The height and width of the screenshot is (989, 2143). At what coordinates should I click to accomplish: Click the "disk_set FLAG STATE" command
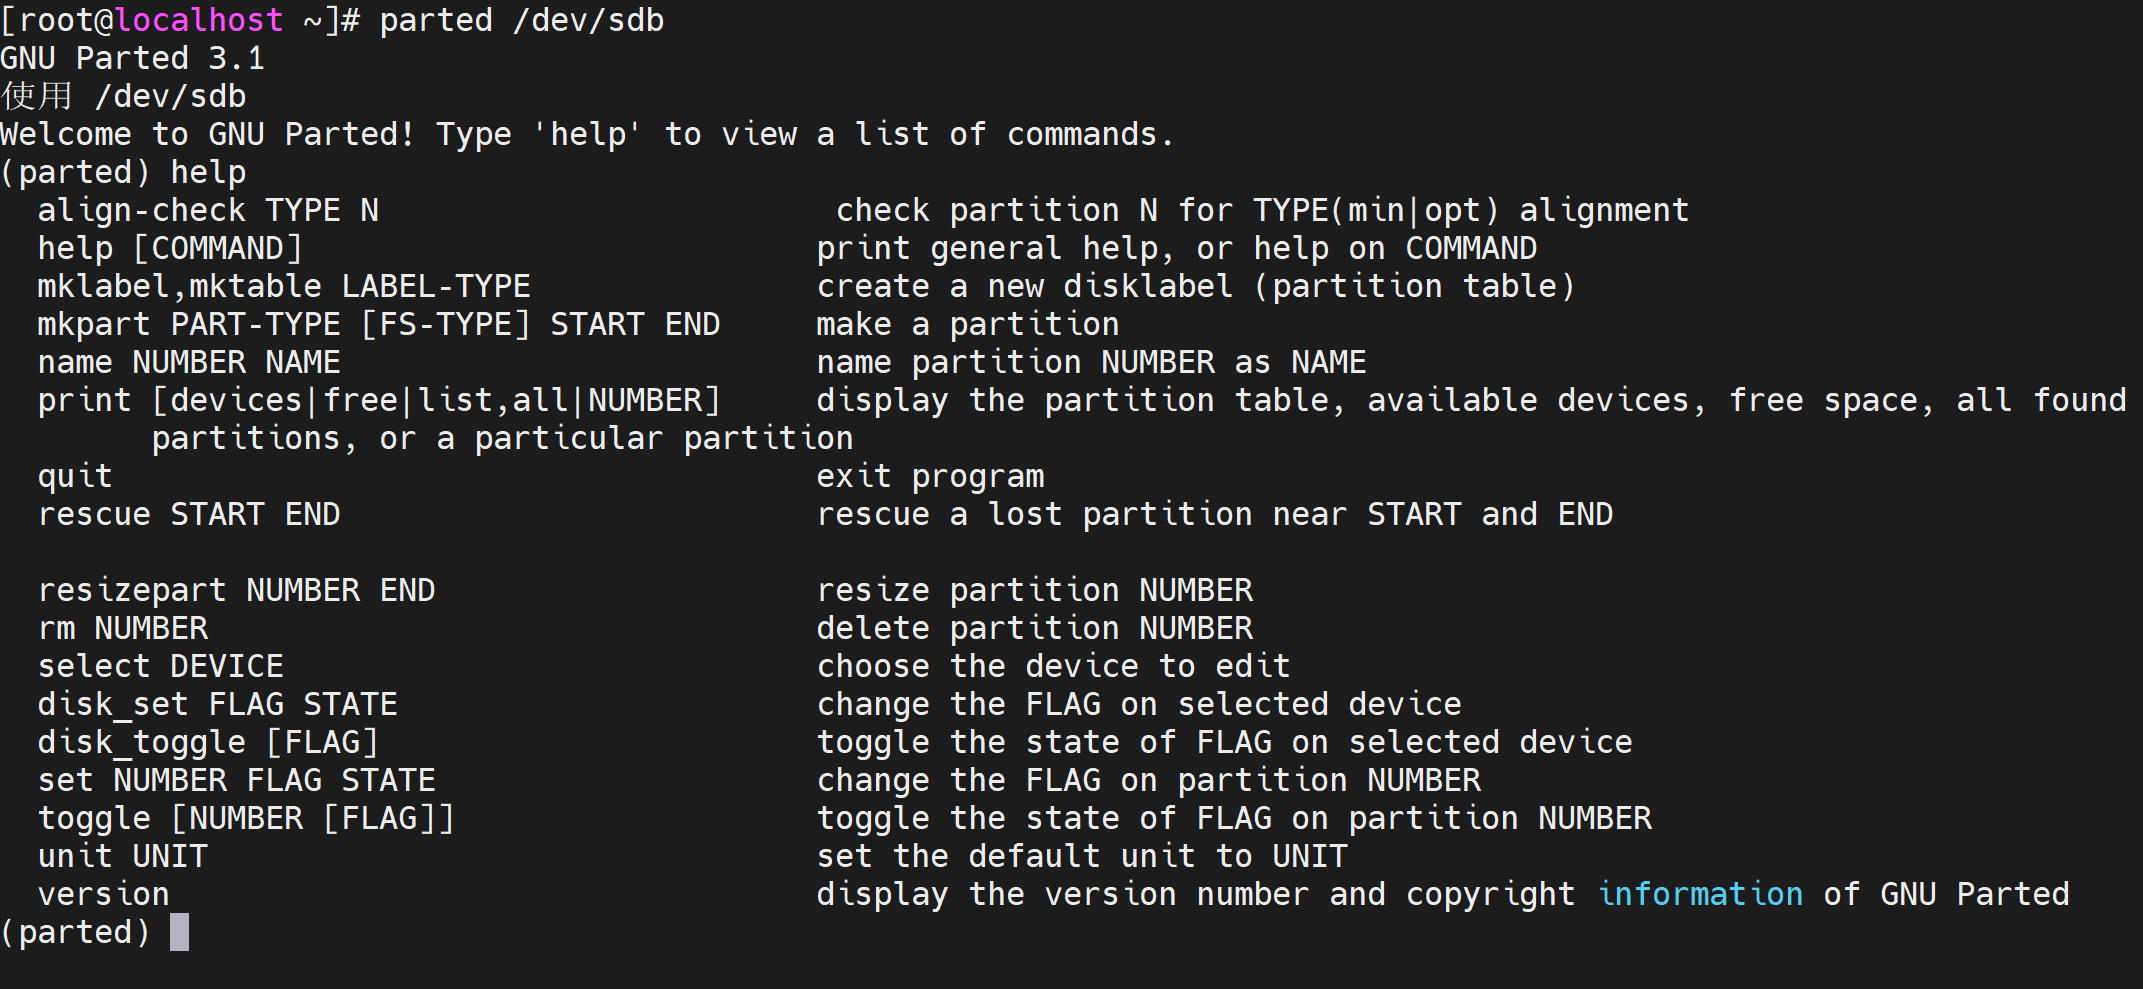(217, 704)
